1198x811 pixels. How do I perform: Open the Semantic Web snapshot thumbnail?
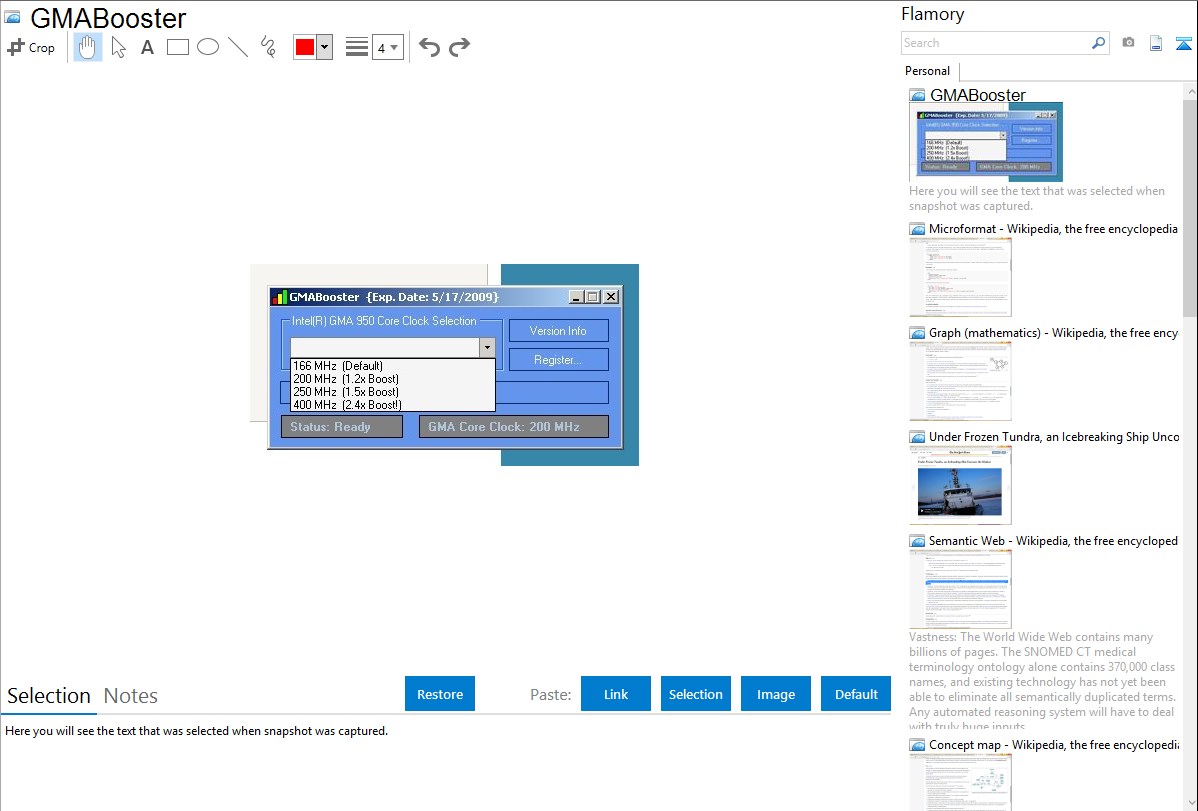click(x=960, y=589)
